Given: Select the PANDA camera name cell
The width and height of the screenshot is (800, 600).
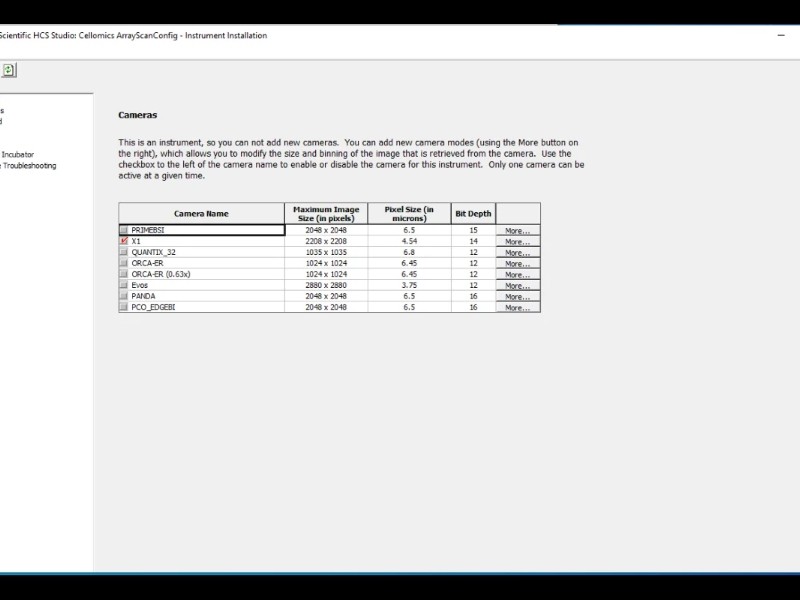Looking at the screenshot, I should pos(202,296).
